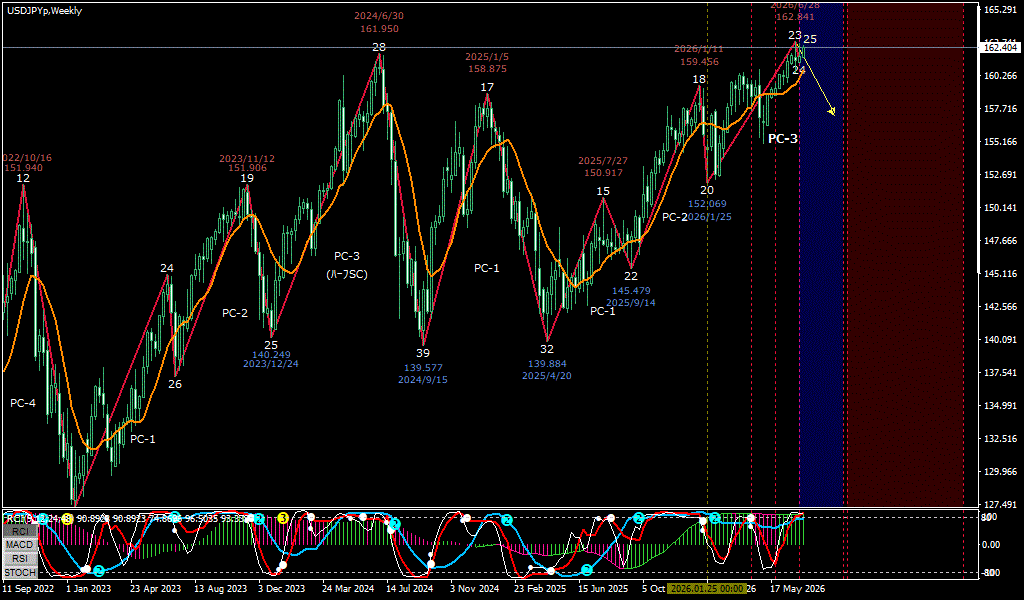Click the wave count number 26

[x=175, y=384]
